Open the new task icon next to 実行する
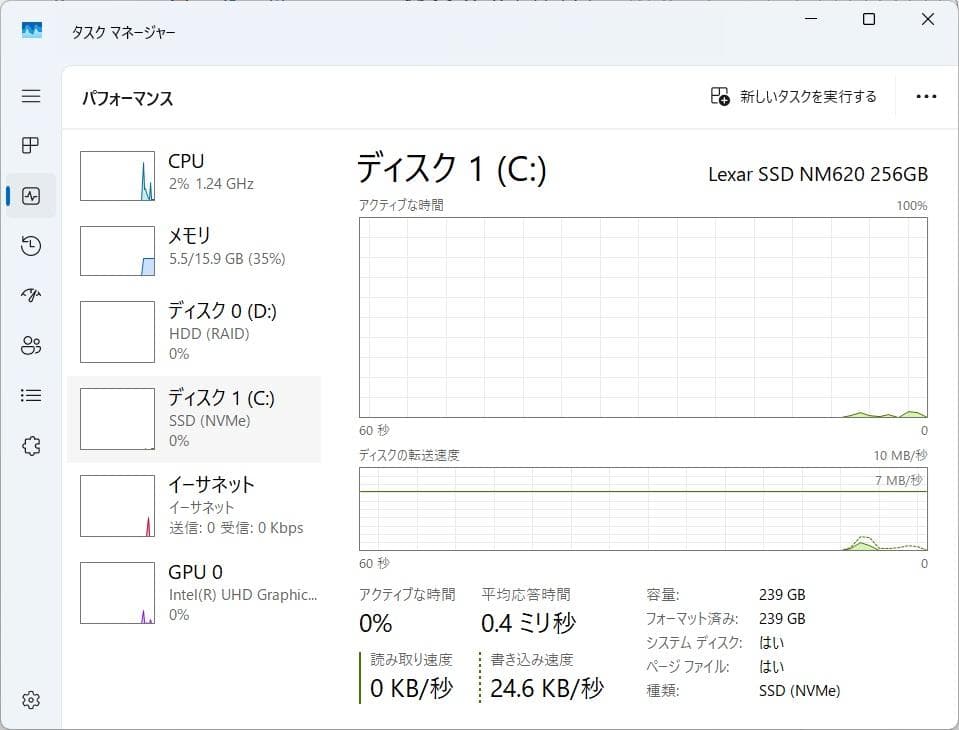The height and width of the screenshot is (730, 959). pyautogui.click(x=718, y=96)
